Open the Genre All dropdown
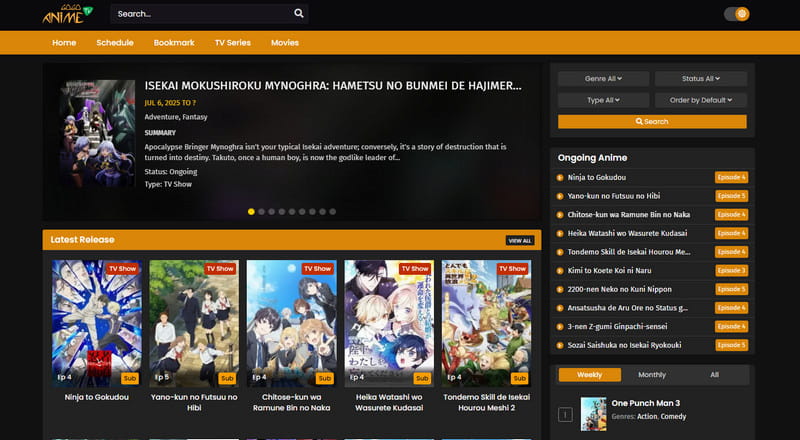This screenshot has height=440, width=800. (x=603, y=79)
